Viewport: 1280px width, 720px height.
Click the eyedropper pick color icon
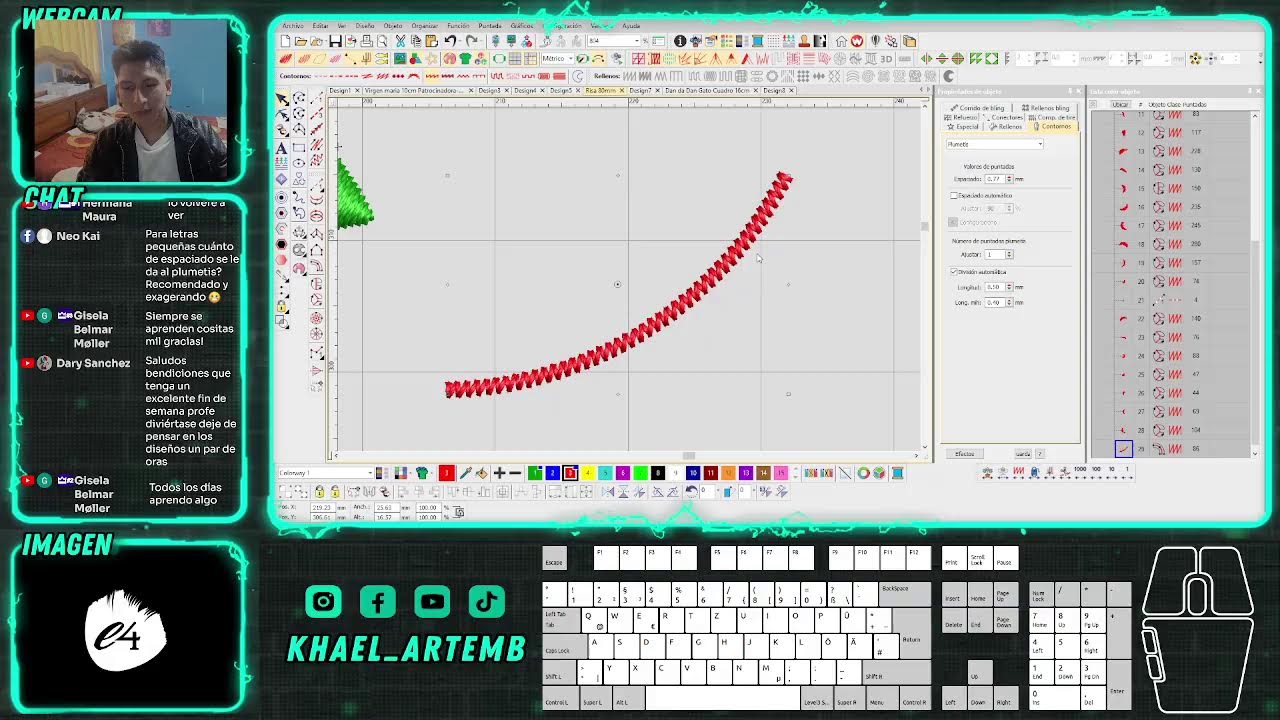coord(466,472)
